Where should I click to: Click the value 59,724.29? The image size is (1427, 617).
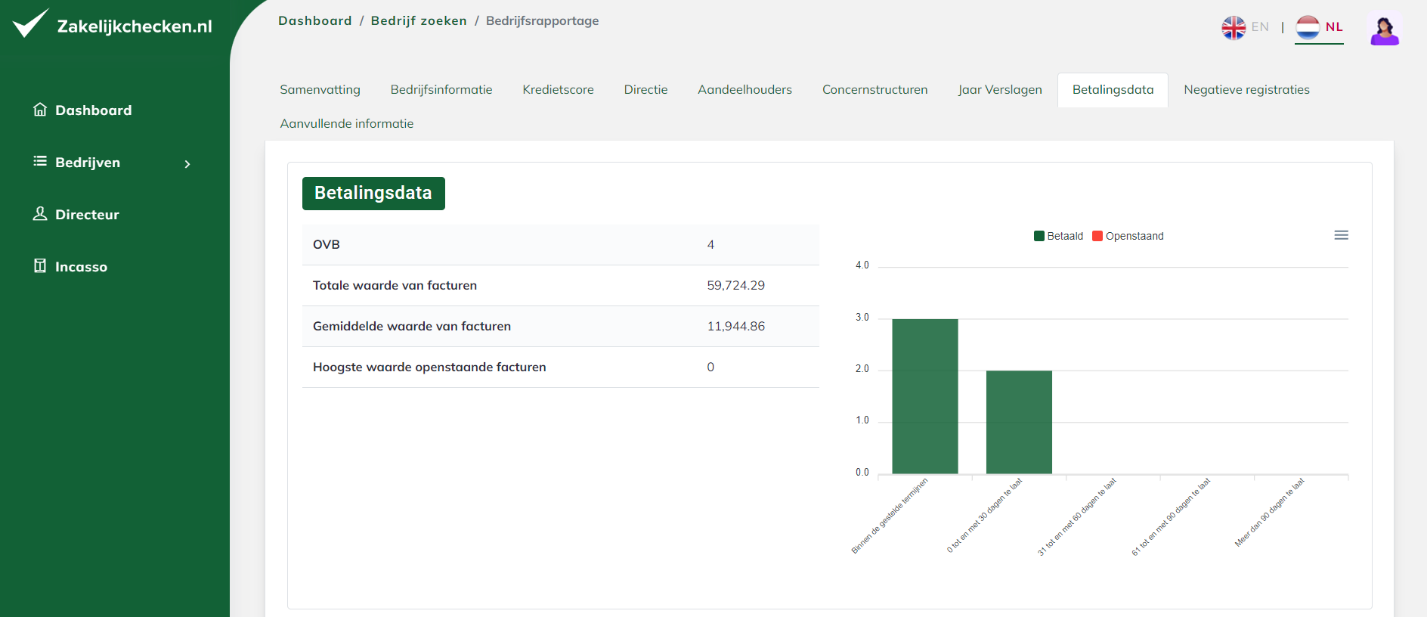click(x=736, y=285)
